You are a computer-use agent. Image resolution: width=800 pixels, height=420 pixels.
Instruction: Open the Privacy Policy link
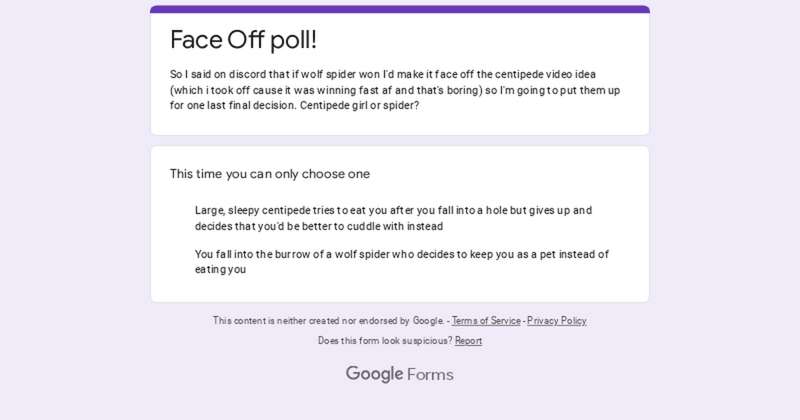(556, 321)
